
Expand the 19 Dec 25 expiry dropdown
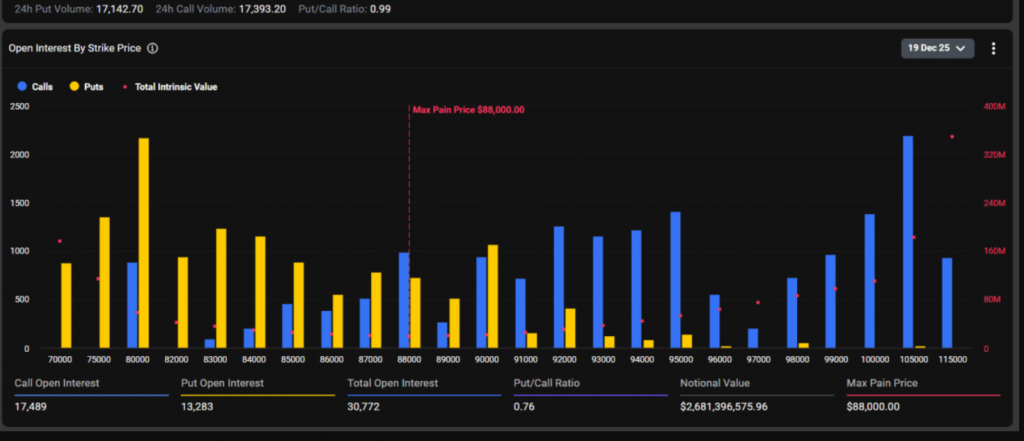tap(937, 48)
